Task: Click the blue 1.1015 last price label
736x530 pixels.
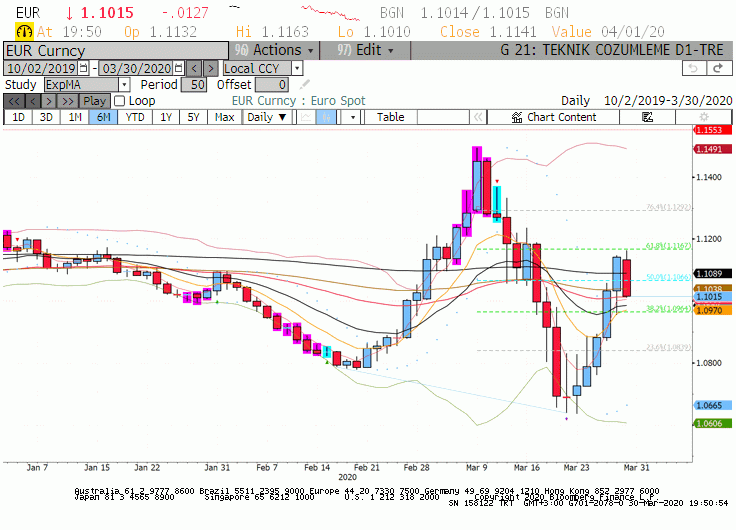Action: pos(713,297)
